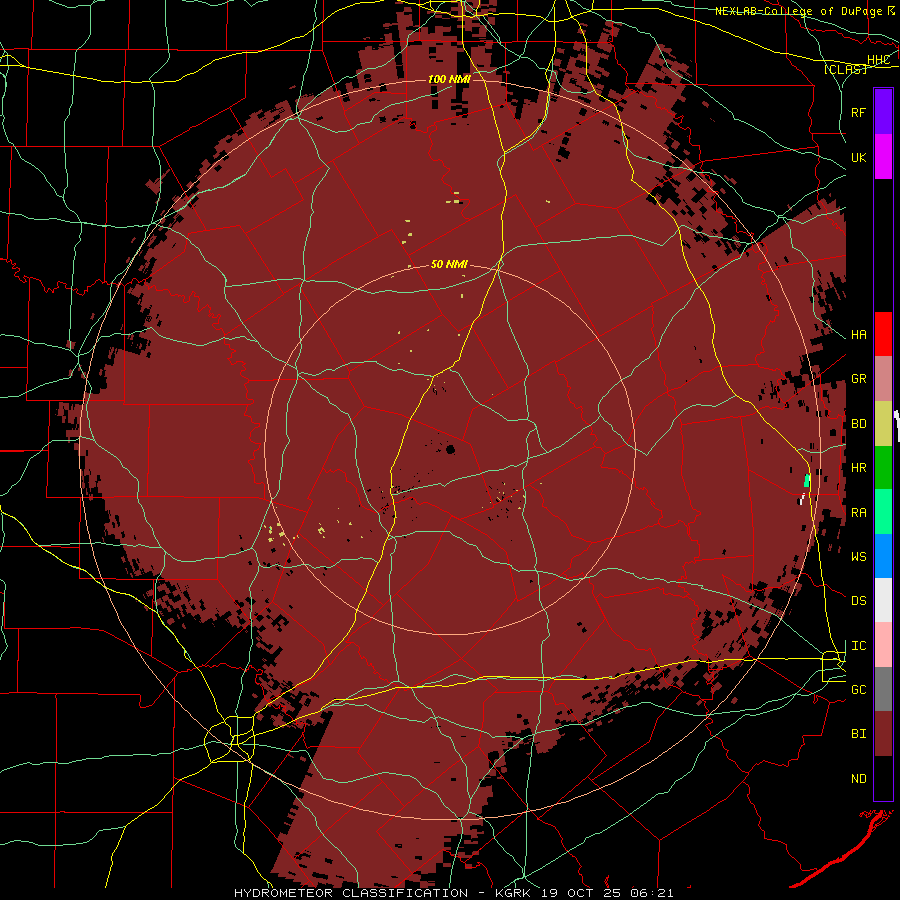Select the yellow-green BD legend swatch
The width and height of the screenshot is (900, 900).
point(883,423)
